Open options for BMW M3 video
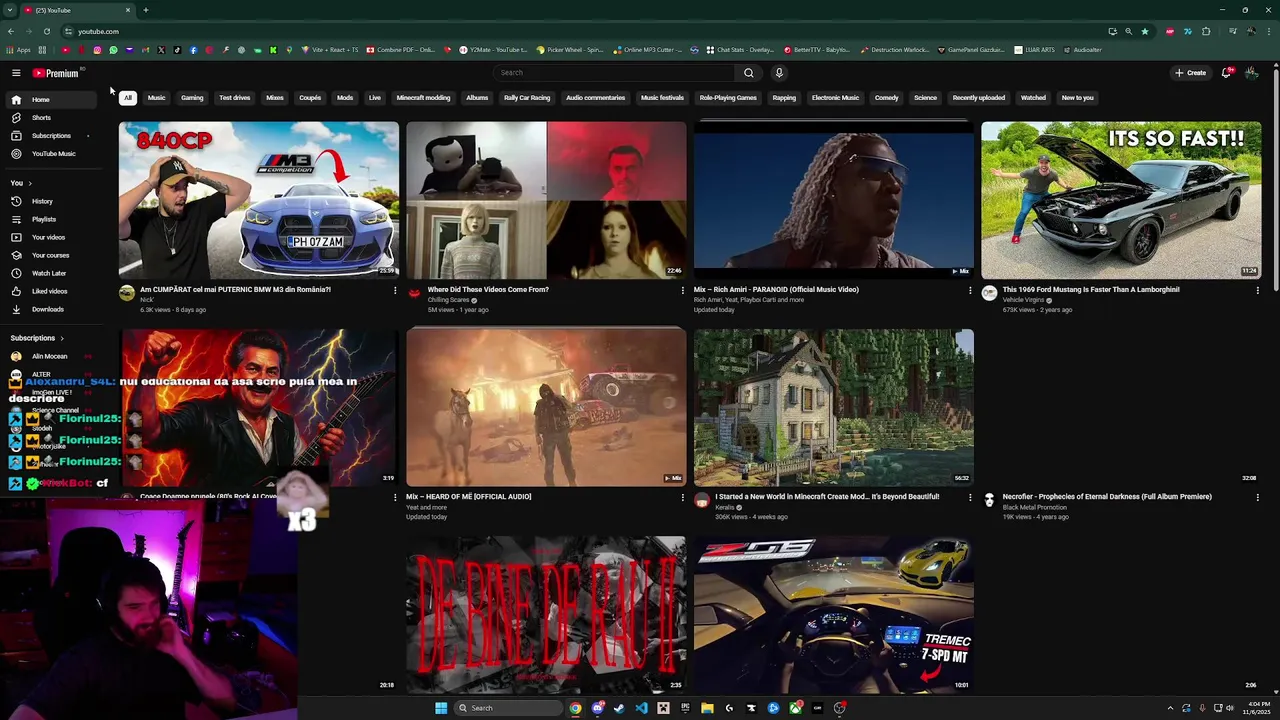This screenshot has width=1280, height=720. click(x=395, y=291)
